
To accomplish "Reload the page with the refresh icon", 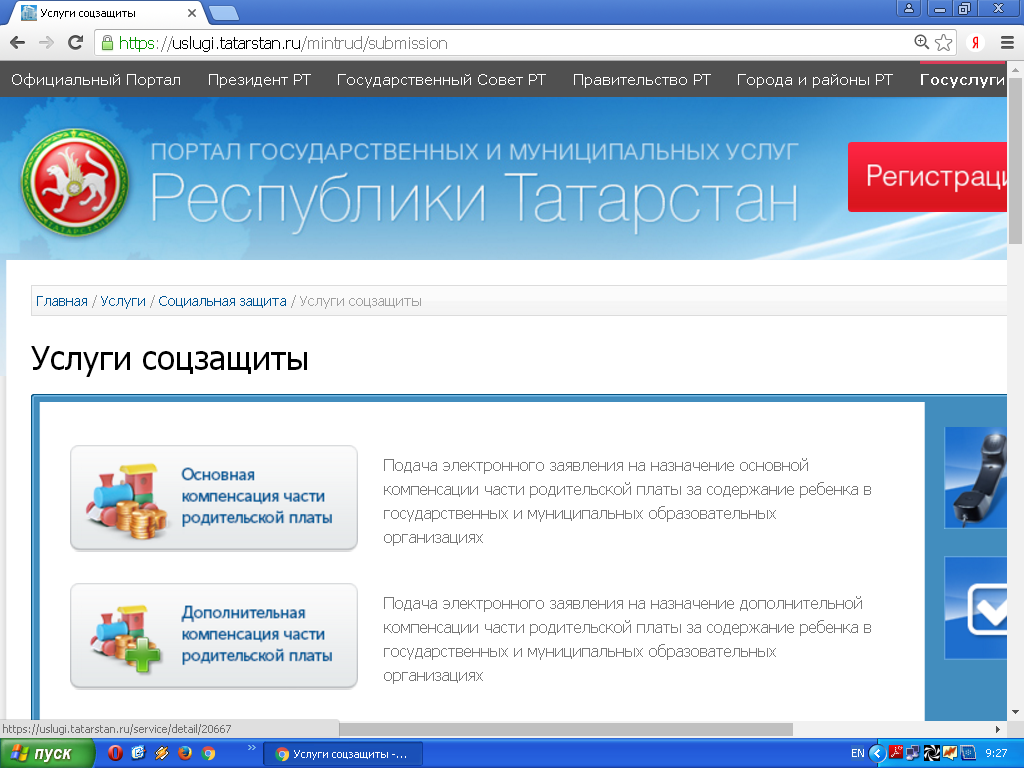I will pyautogui.click(x=75, y=43).
